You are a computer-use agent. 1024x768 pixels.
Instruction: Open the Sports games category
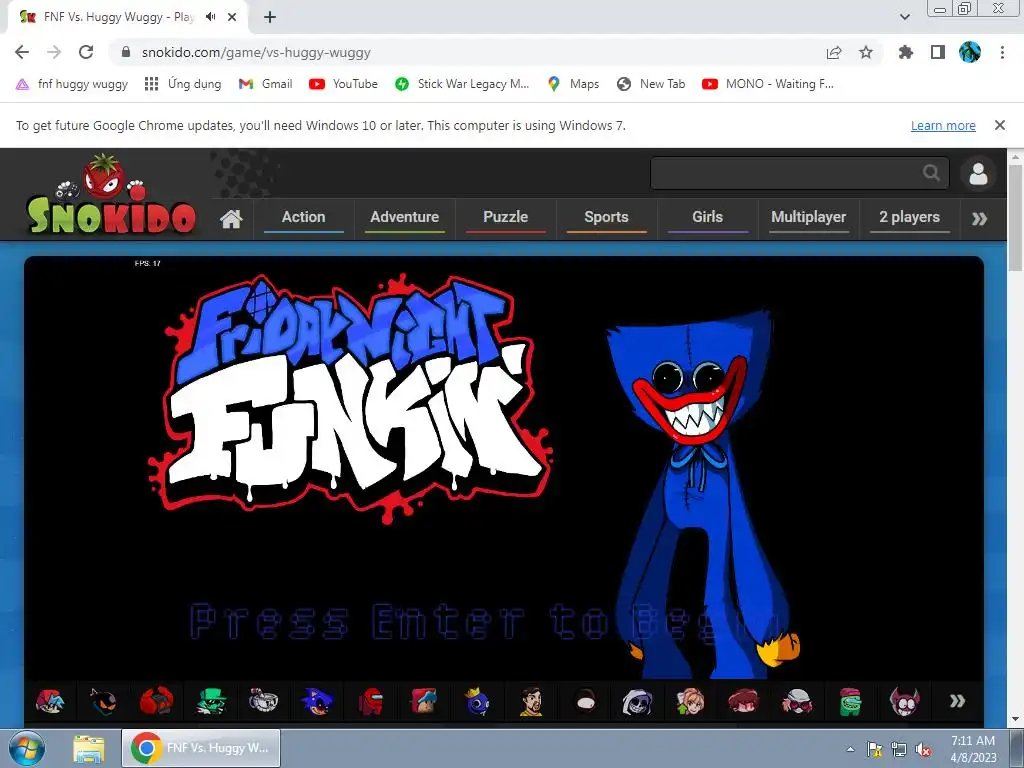tap(607, 217)
